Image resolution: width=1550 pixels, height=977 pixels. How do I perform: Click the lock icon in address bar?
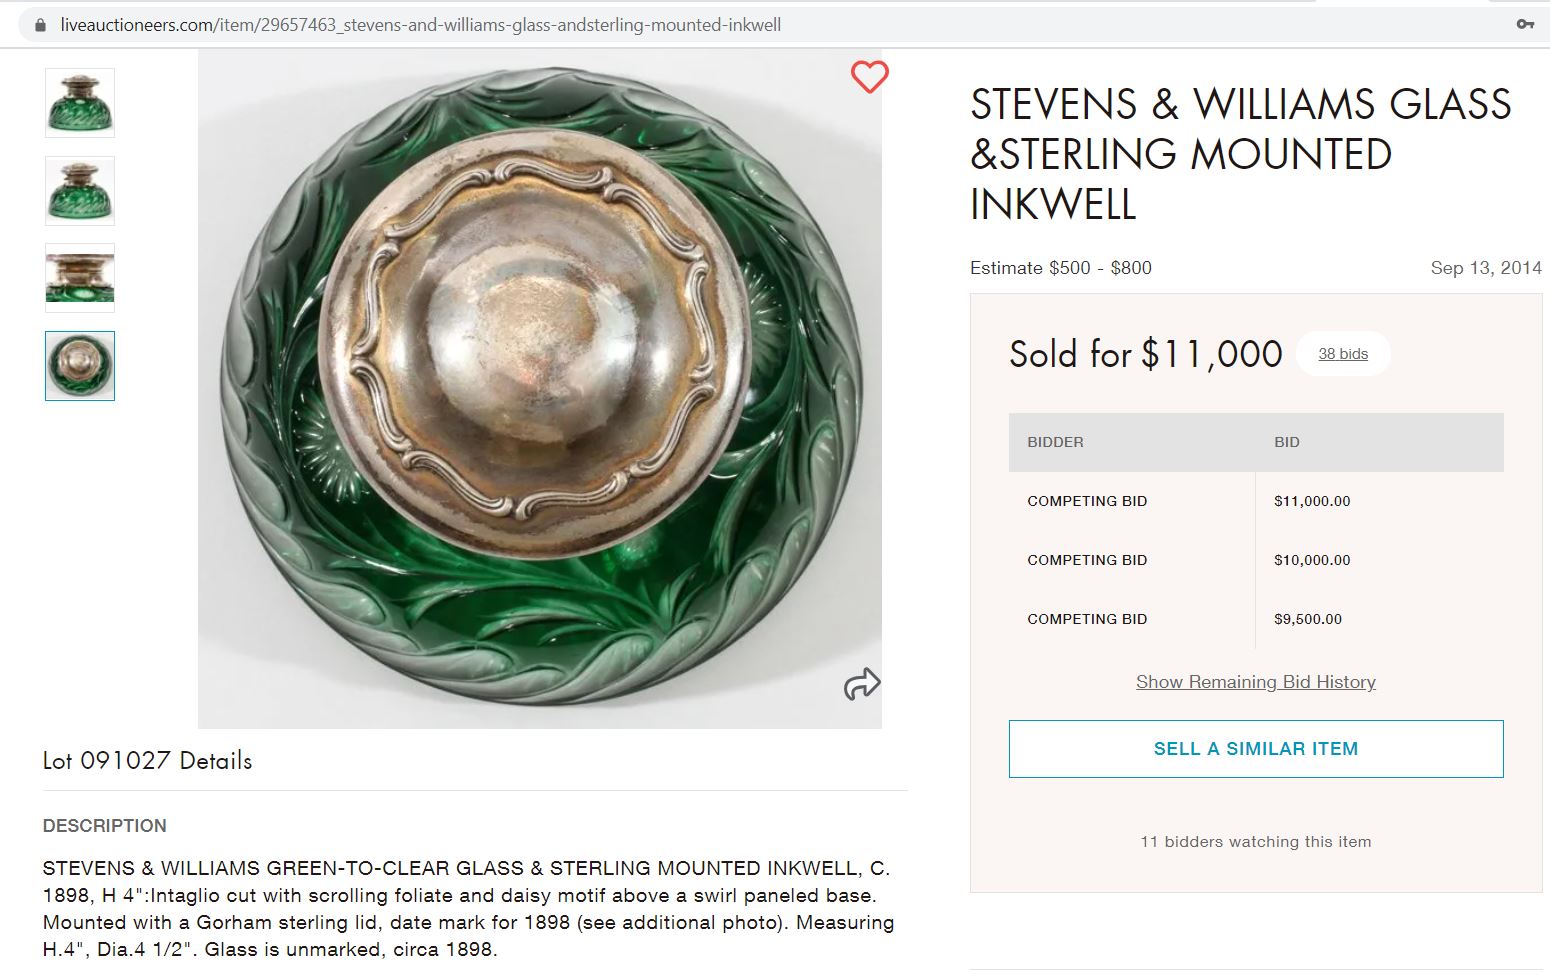tap(40, 25)
